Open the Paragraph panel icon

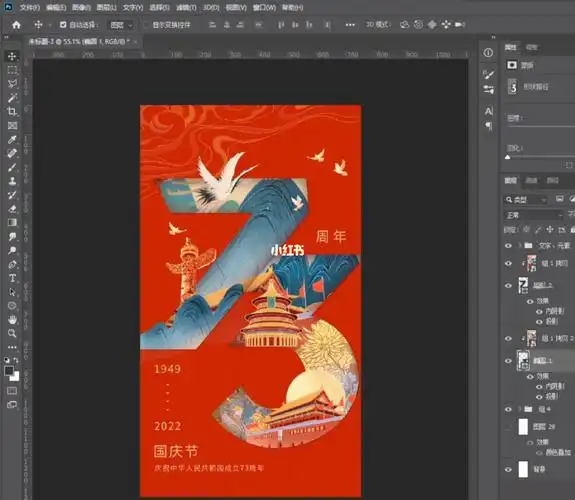[x=488, y=126]
